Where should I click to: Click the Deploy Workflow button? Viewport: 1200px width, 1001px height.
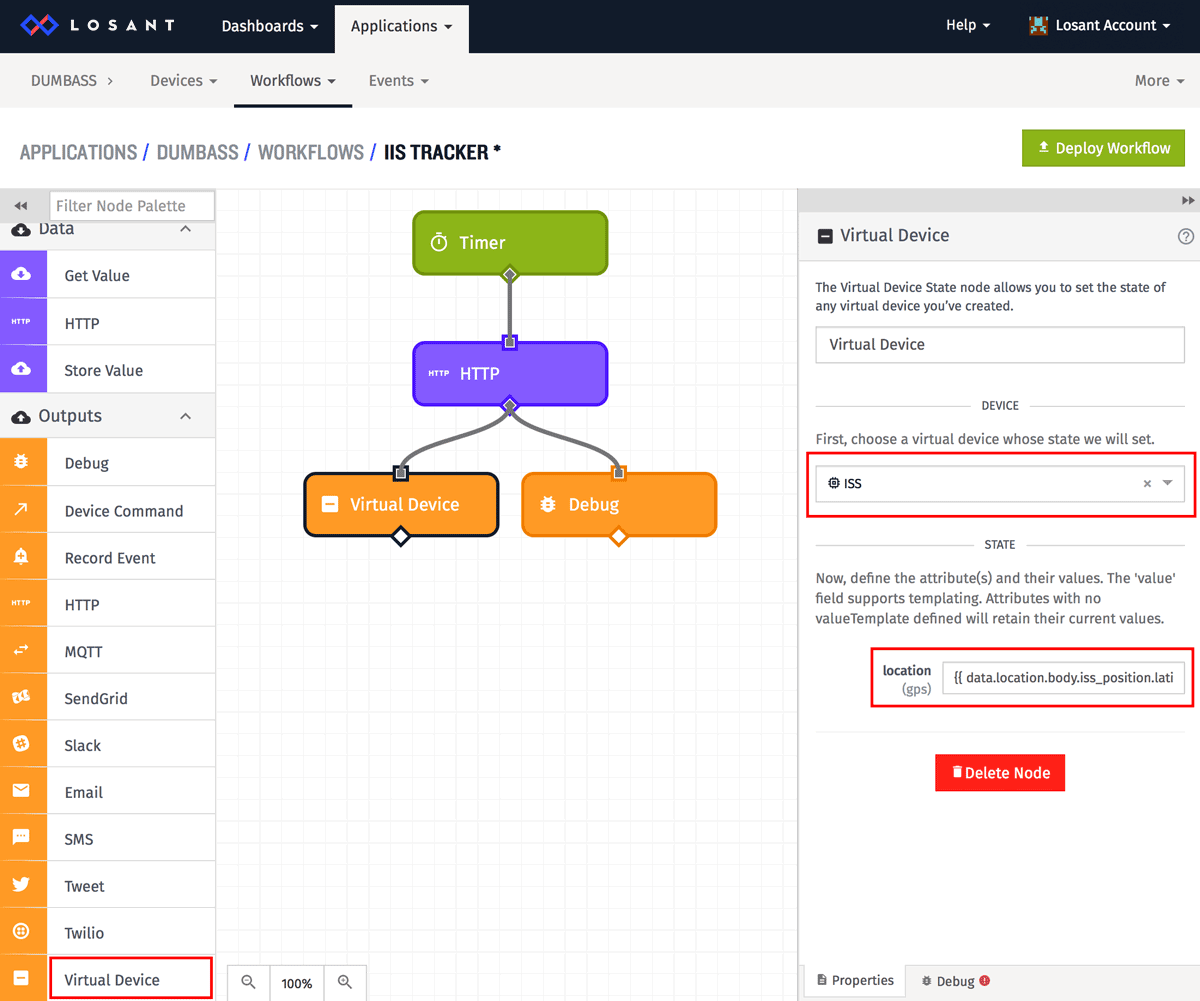click(1103, 148)
